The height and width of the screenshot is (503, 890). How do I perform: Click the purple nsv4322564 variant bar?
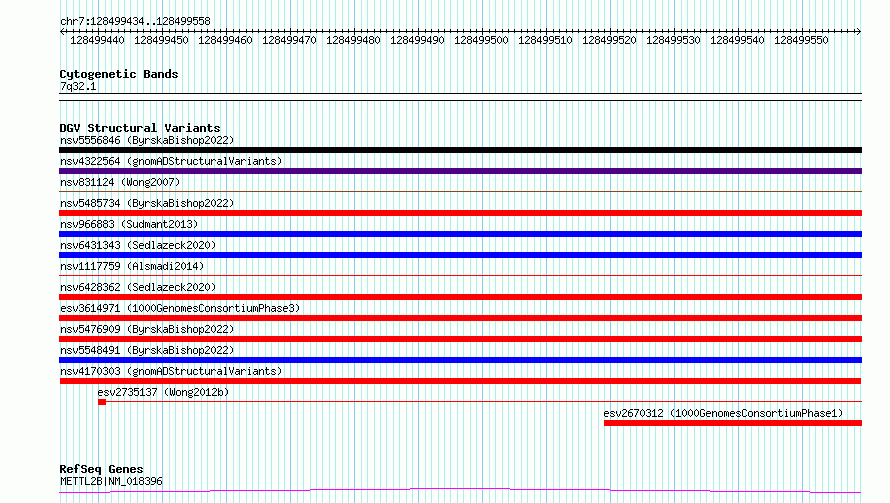(460, 171)
